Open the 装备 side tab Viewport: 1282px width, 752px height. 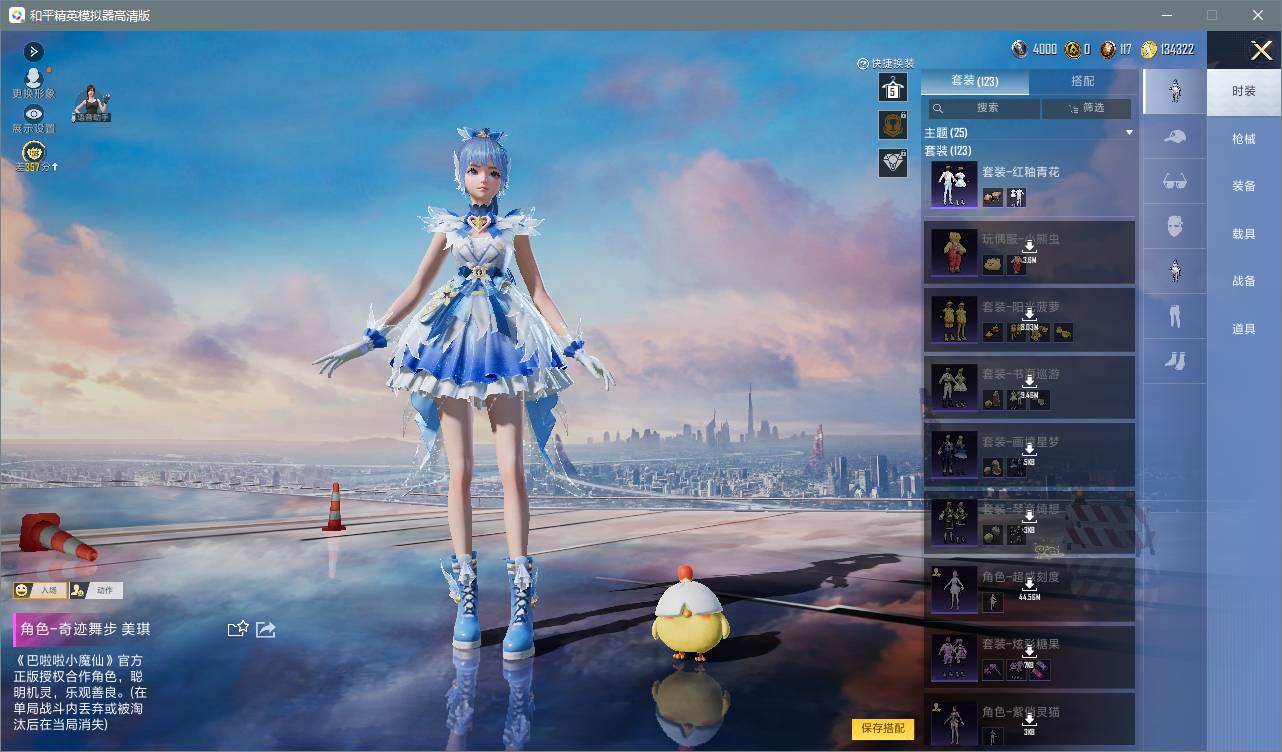[1244, 186]
